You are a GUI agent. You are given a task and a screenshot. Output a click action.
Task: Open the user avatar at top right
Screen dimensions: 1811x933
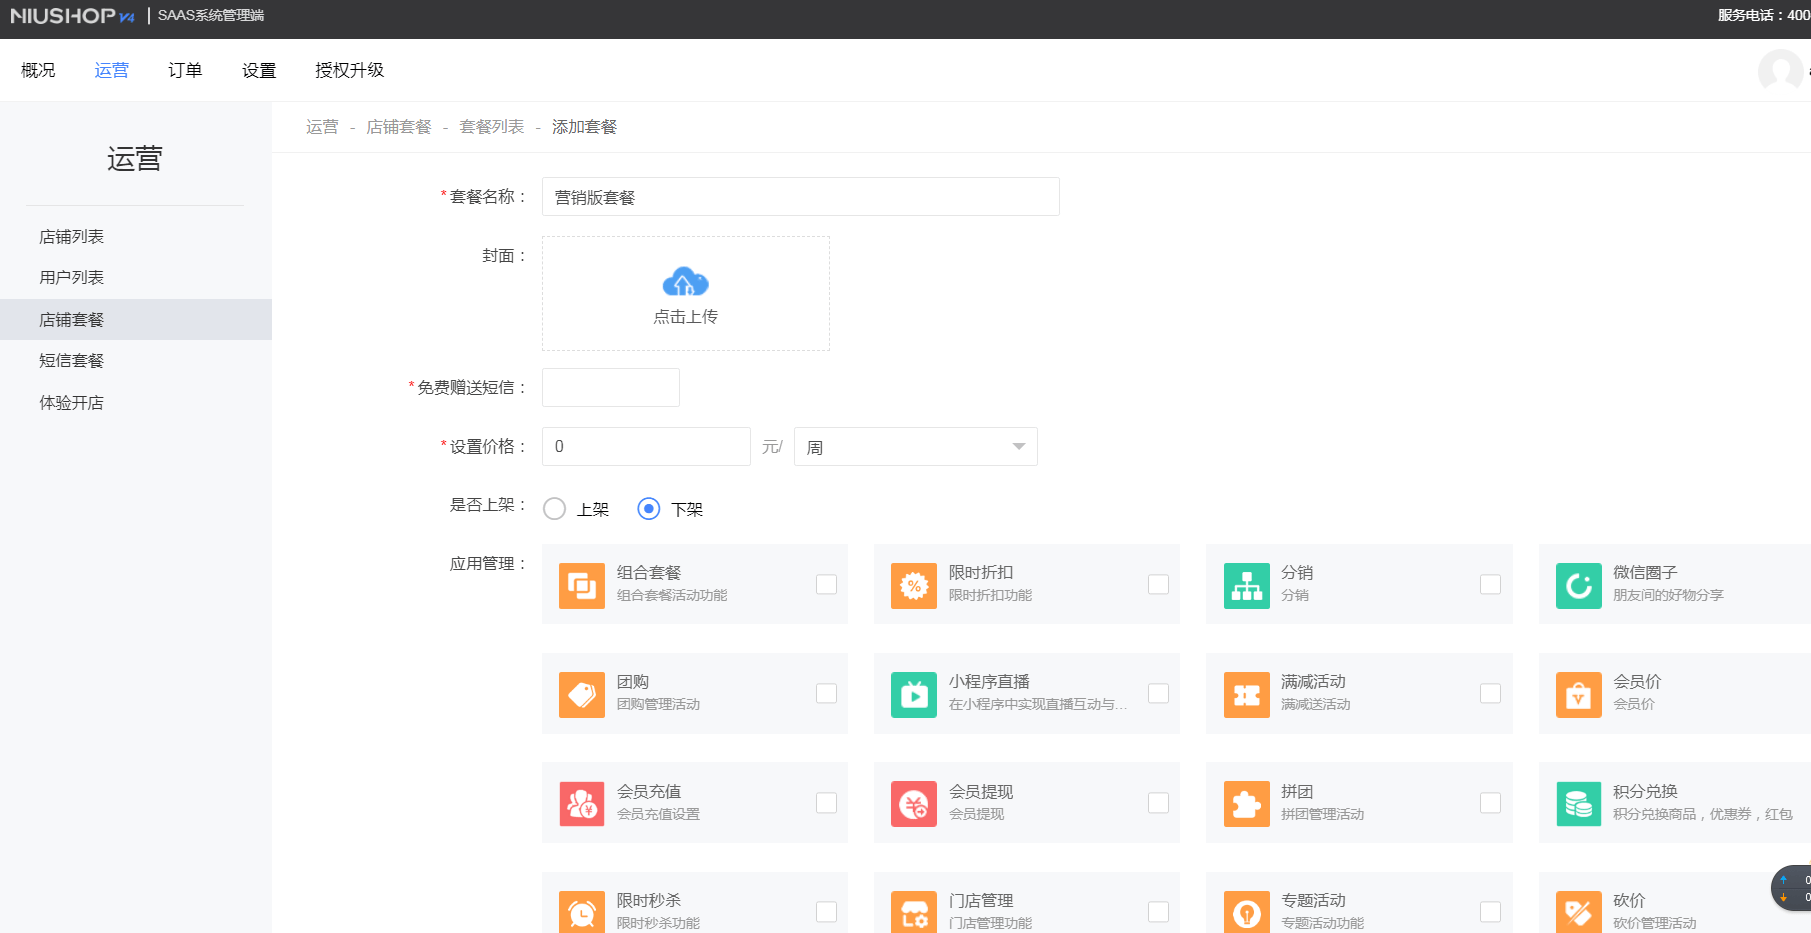coord(1781,70)
